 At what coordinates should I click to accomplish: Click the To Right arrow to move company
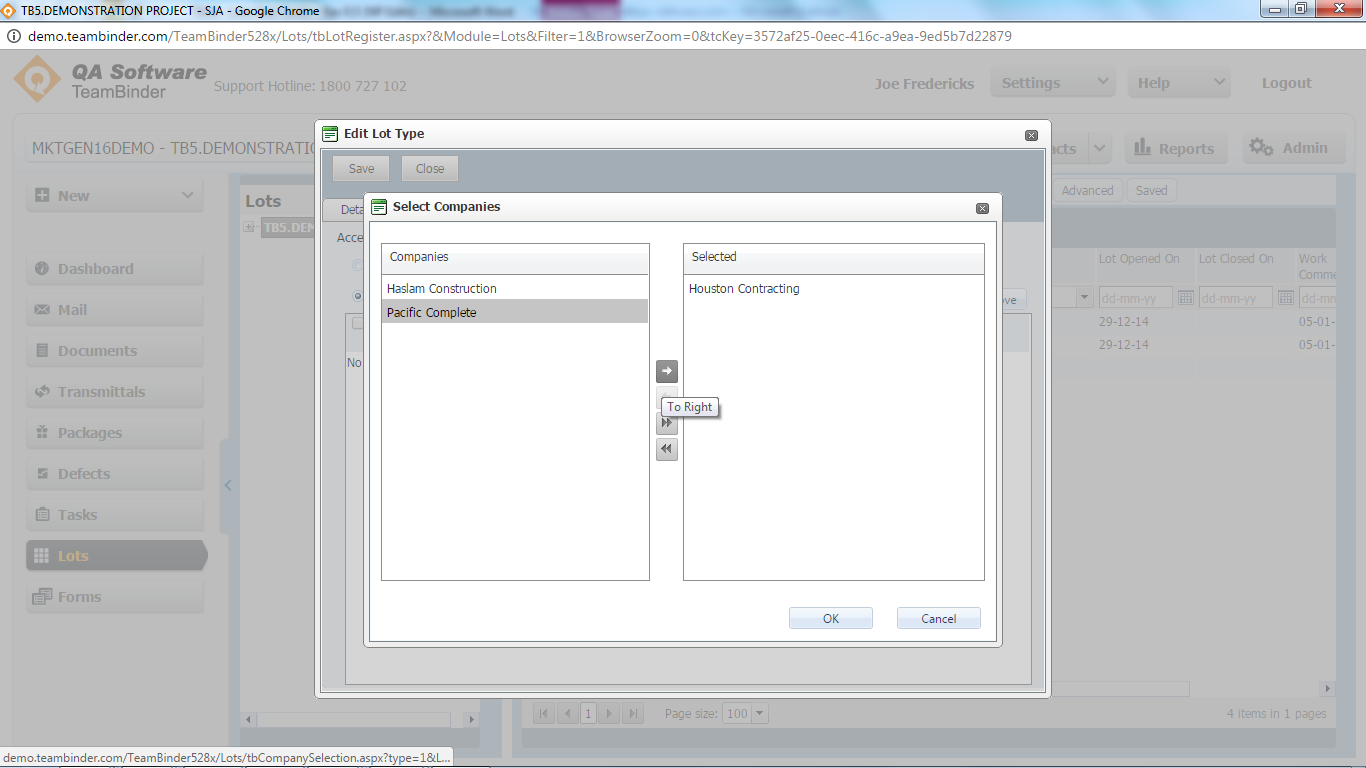point(666,371)
